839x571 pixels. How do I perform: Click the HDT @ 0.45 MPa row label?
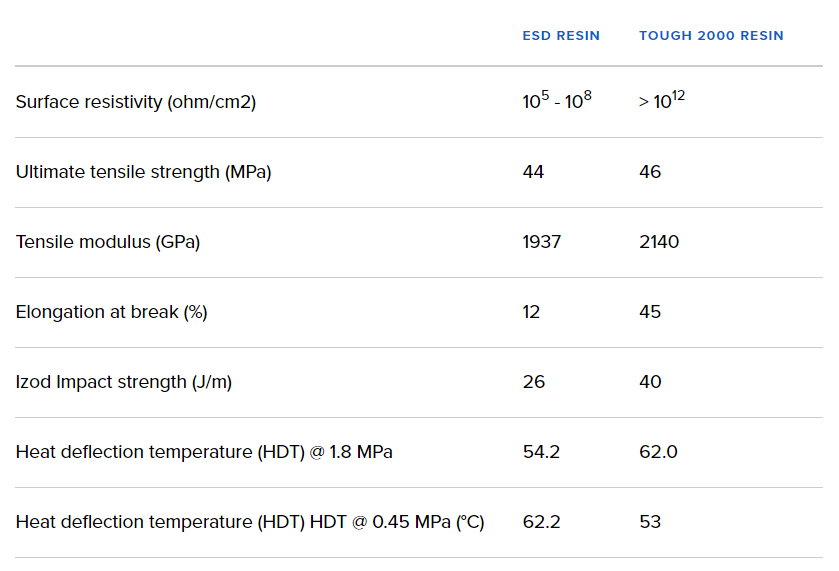click(x=250, y=522)
